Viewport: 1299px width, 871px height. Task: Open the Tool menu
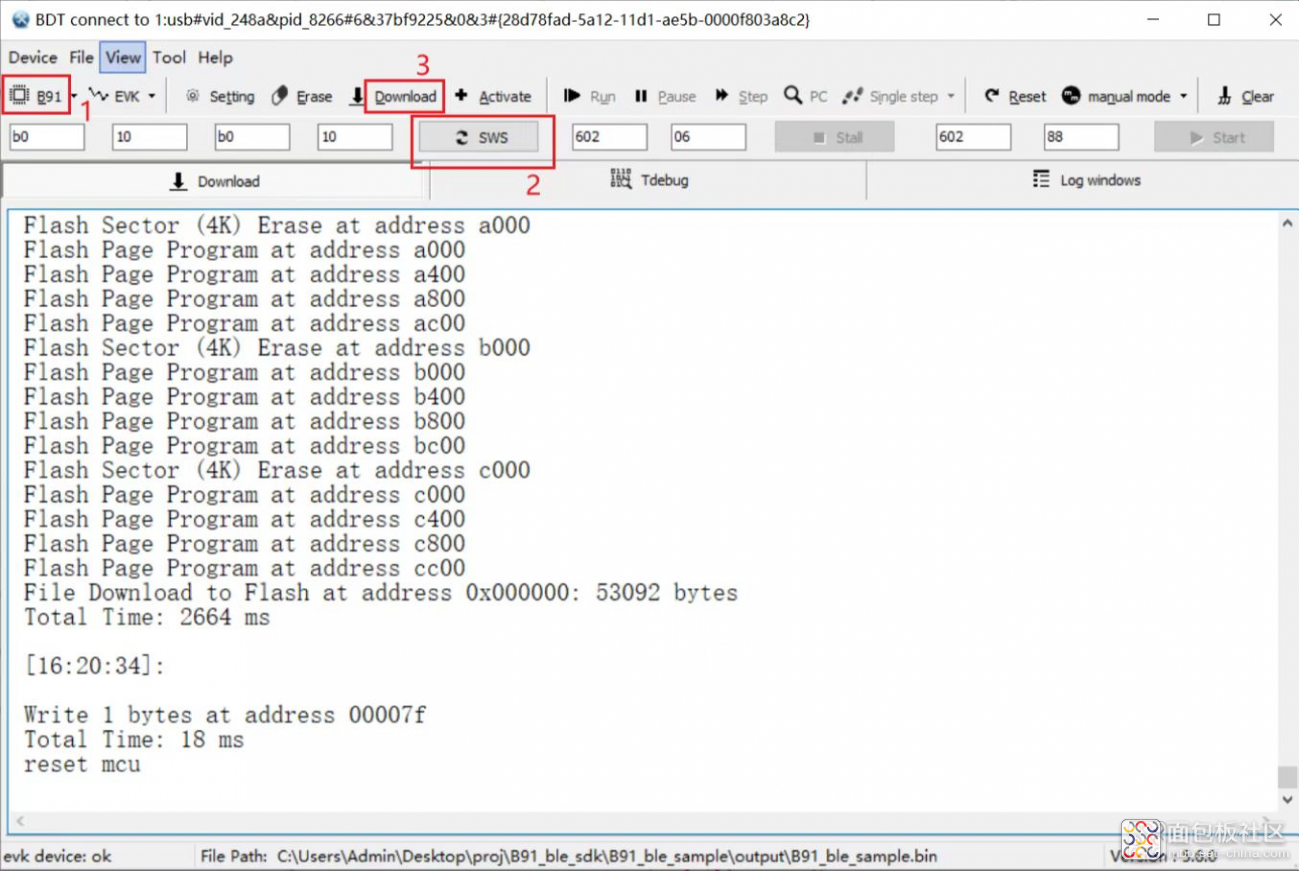coord(169,58)
